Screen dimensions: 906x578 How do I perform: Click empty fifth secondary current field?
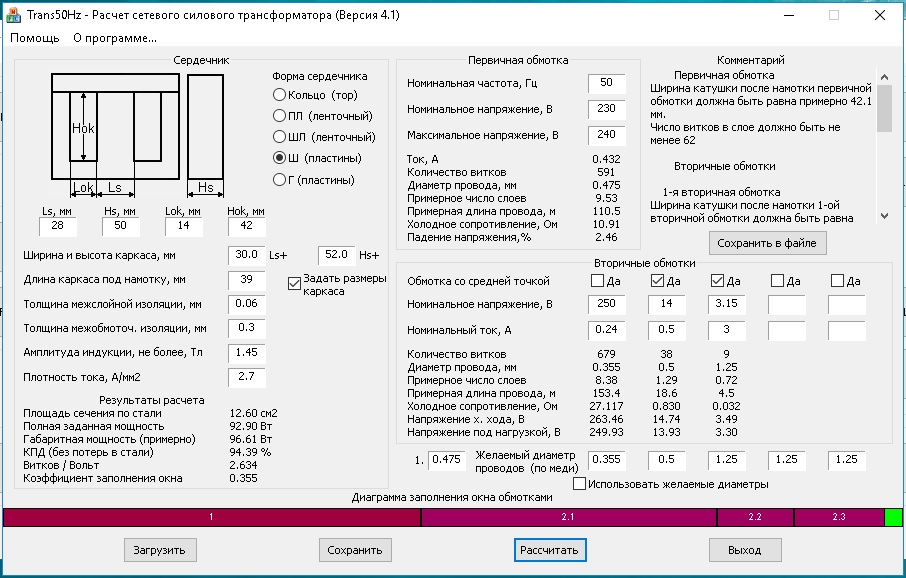tap(847, 330)
